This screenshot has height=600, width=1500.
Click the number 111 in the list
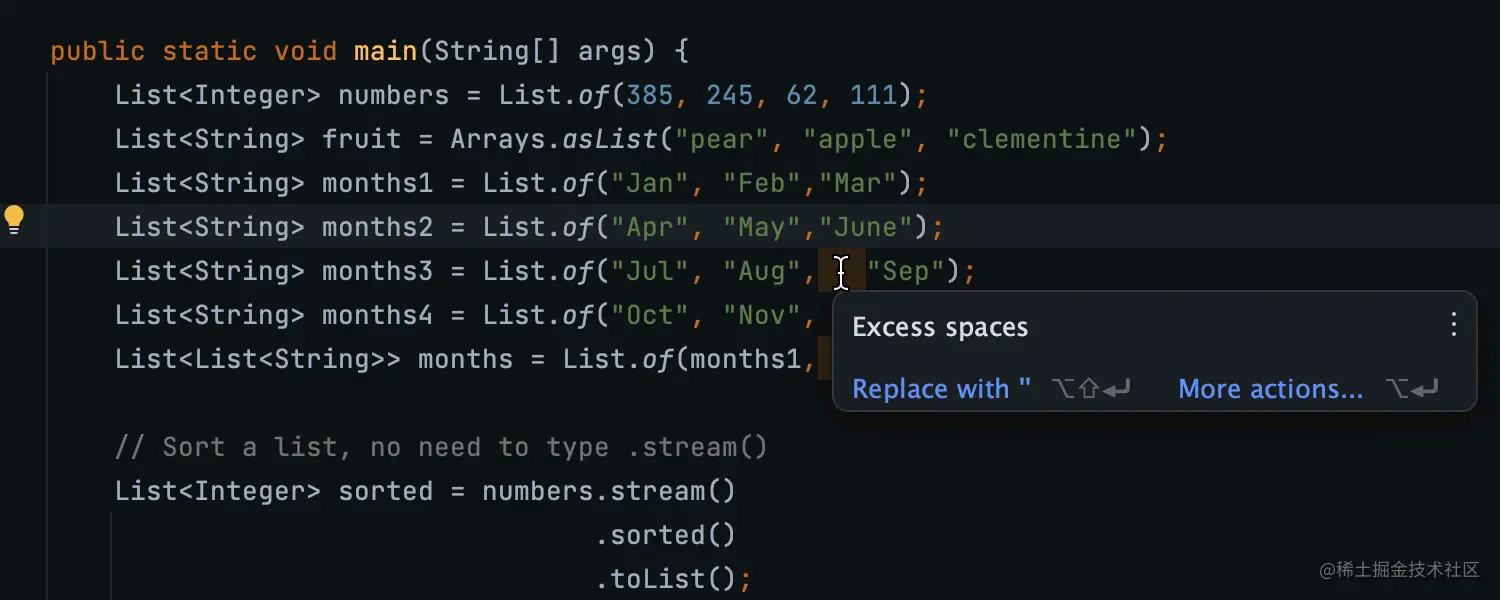[x=874, y=95]
